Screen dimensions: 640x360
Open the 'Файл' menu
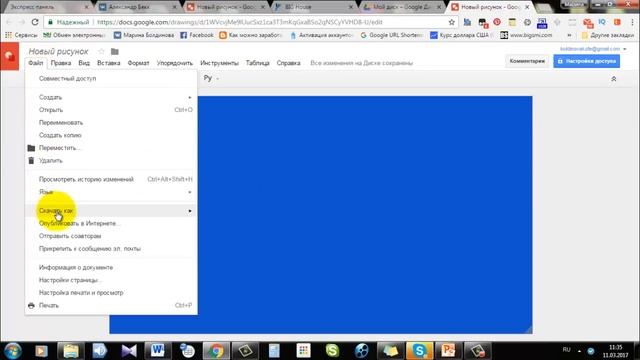click(36, 63)
